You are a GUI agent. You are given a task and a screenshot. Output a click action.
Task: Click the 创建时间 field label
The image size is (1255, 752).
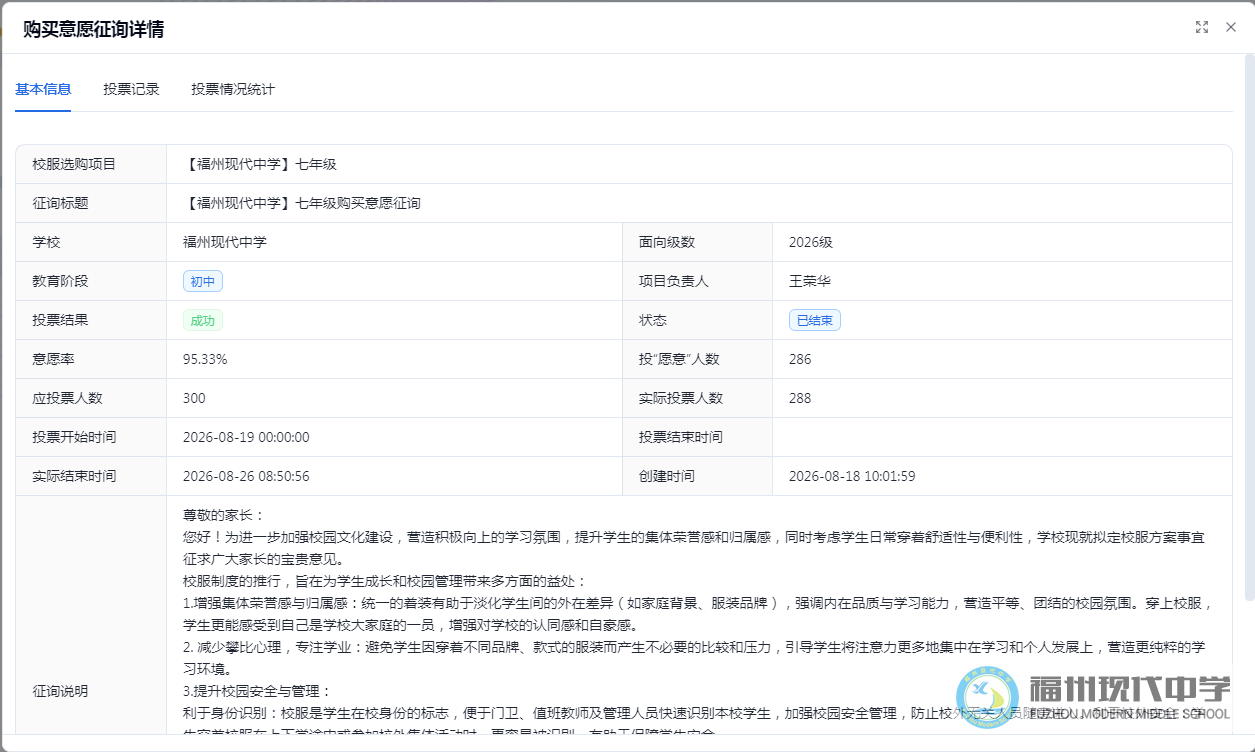pos(667,476)
